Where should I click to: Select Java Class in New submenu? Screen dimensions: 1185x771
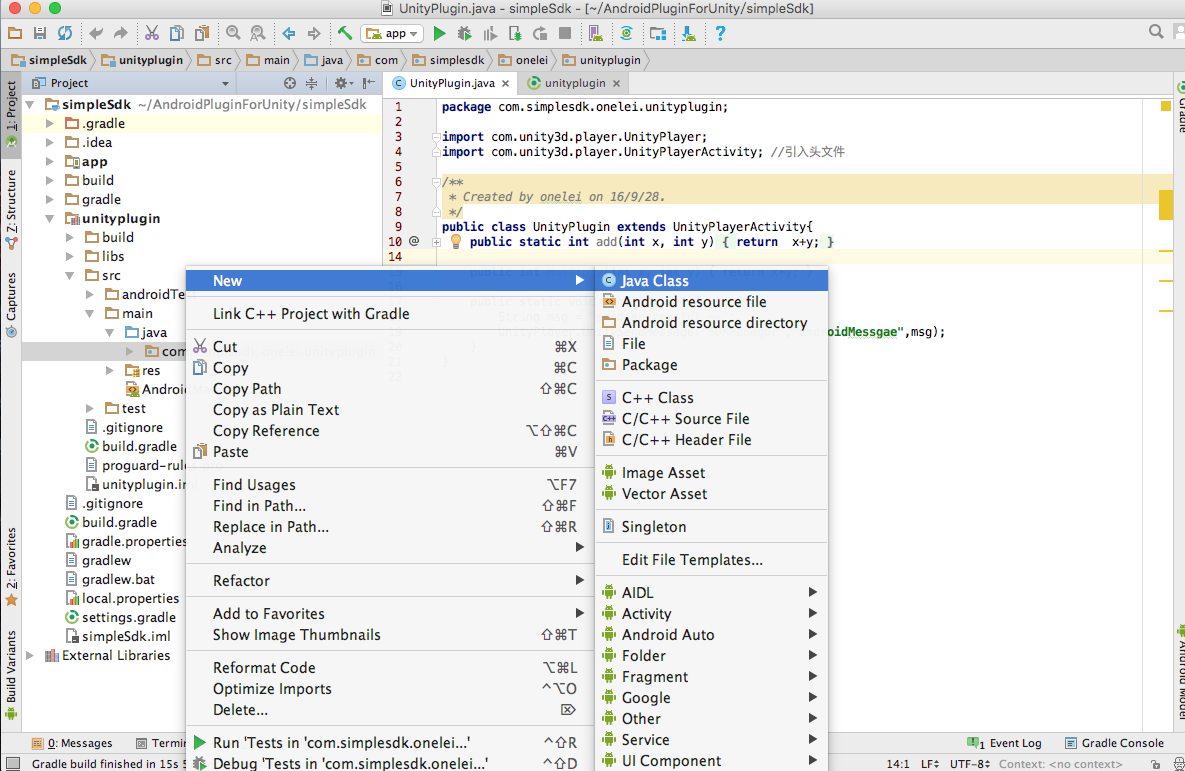(711, 280)
